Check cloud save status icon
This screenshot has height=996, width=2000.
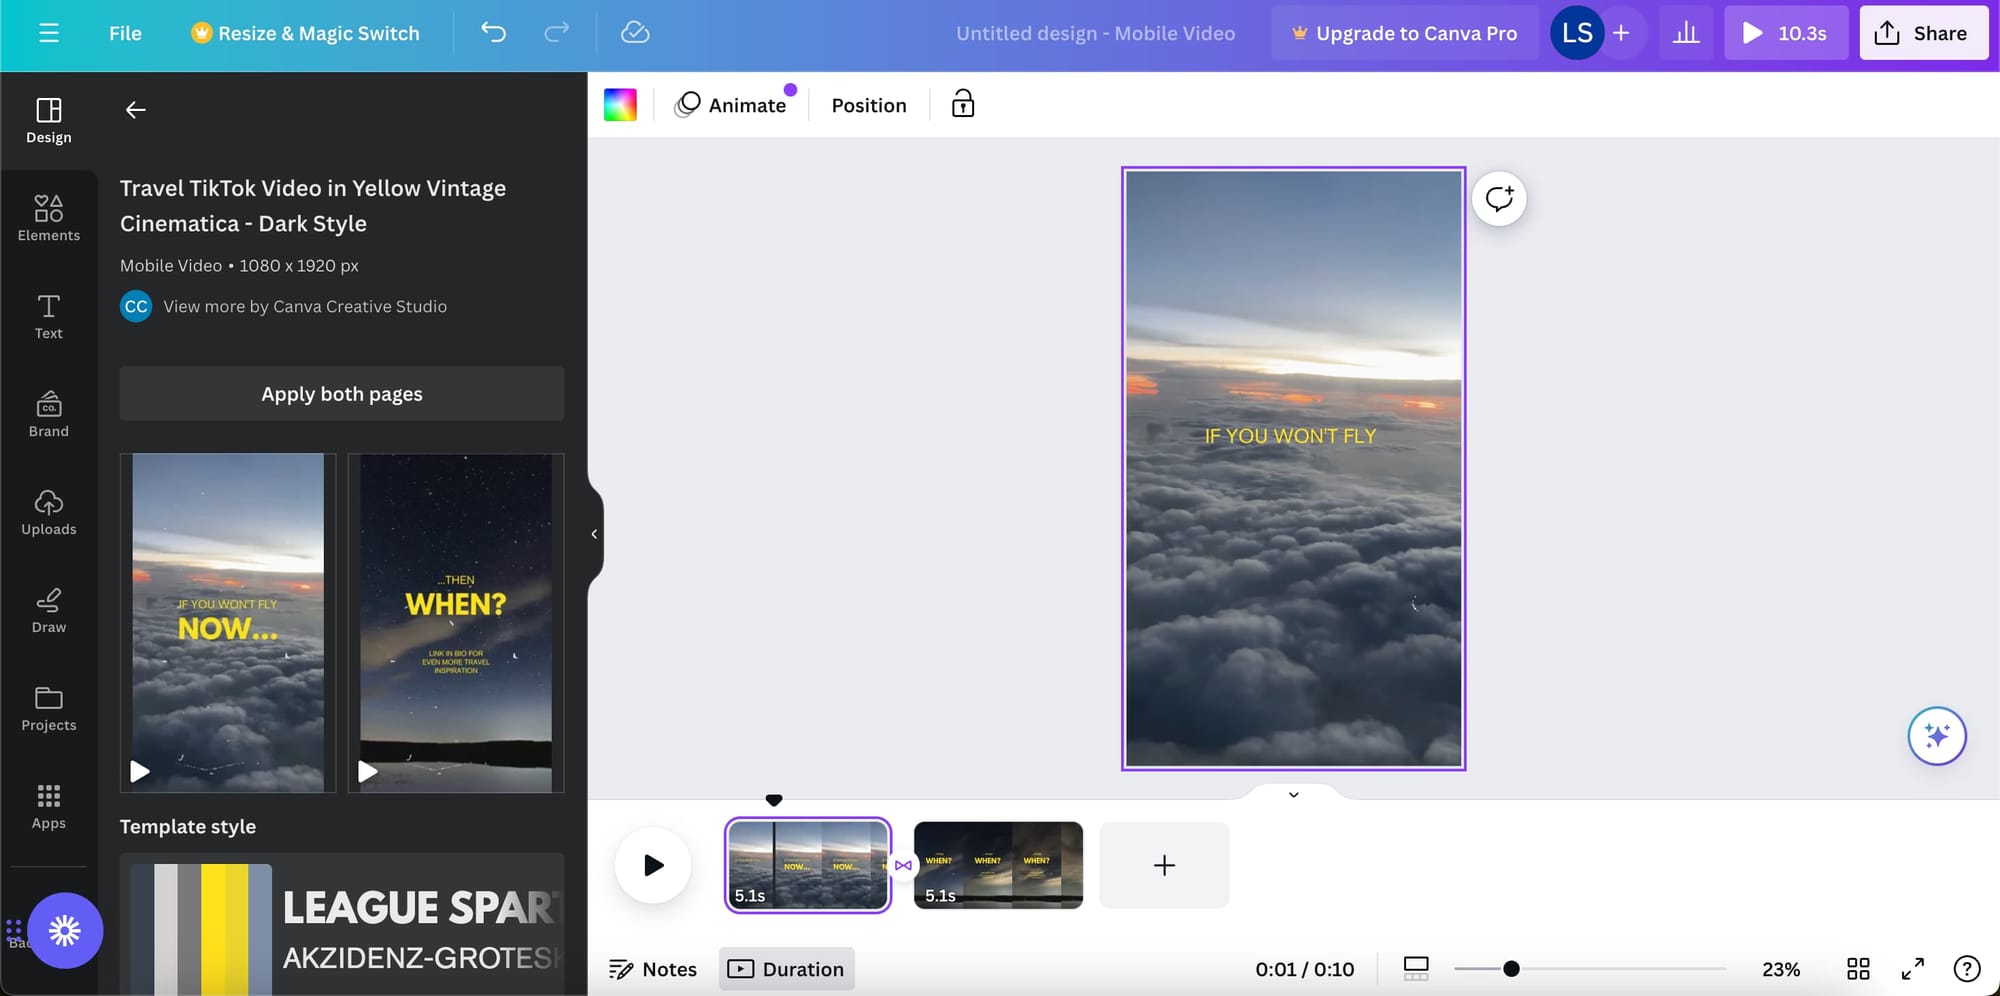pyautogui.click(x=635, y=33)
